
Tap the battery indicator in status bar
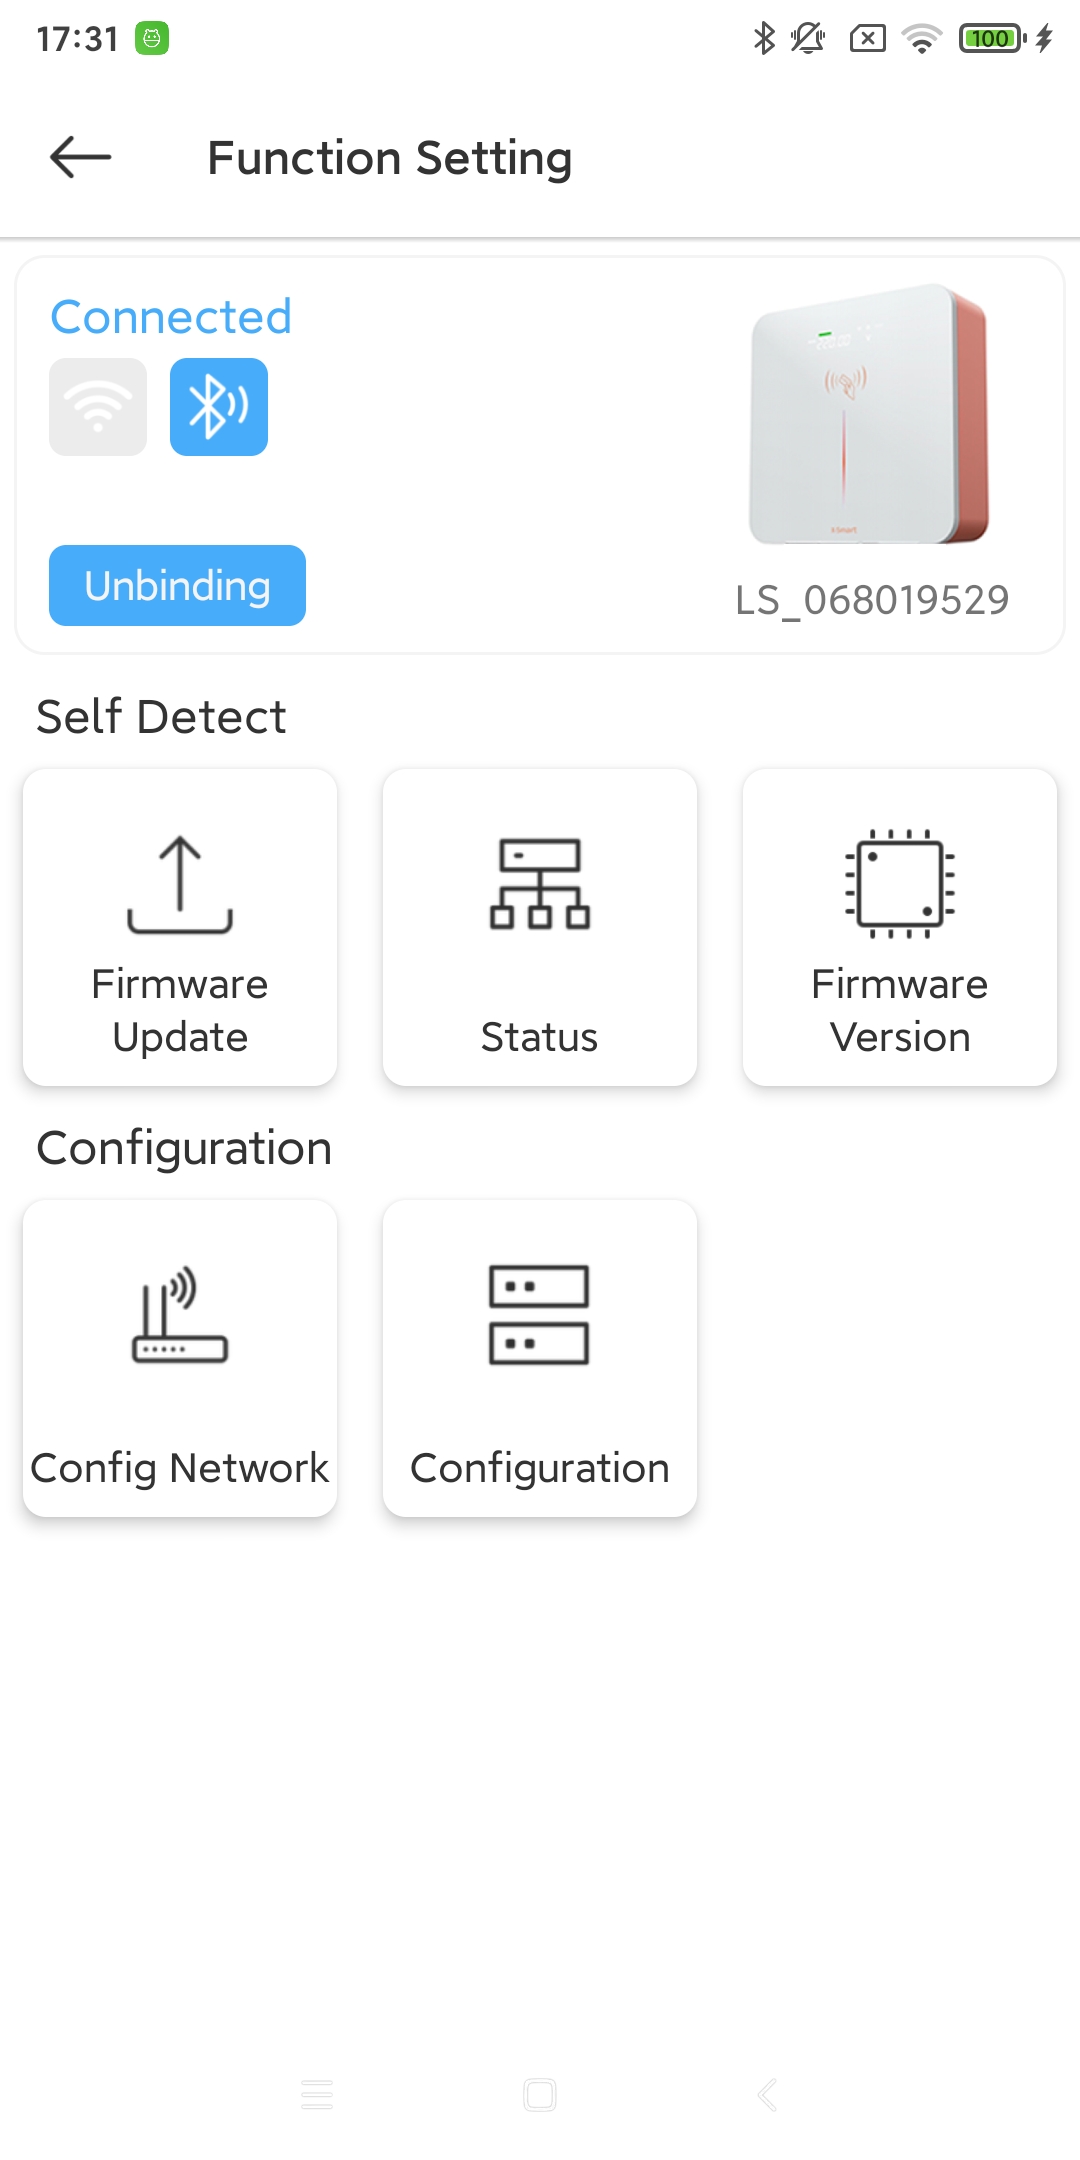tap(990, 39)
